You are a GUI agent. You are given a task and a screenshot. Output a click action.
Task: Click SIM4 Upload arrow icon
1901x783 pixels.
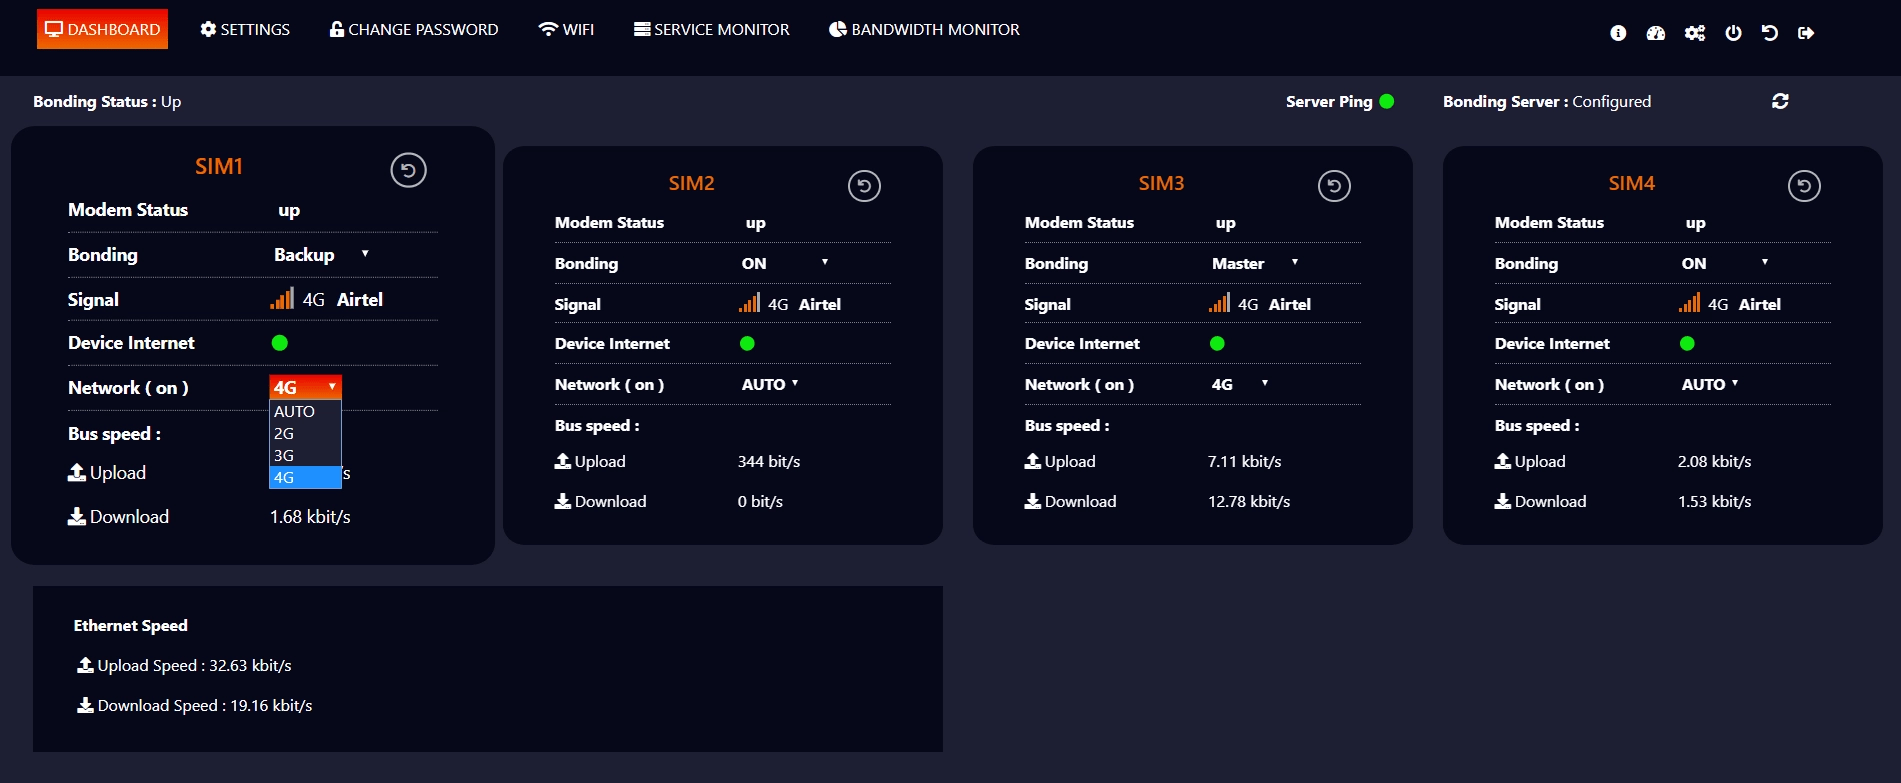[1503, 461]
